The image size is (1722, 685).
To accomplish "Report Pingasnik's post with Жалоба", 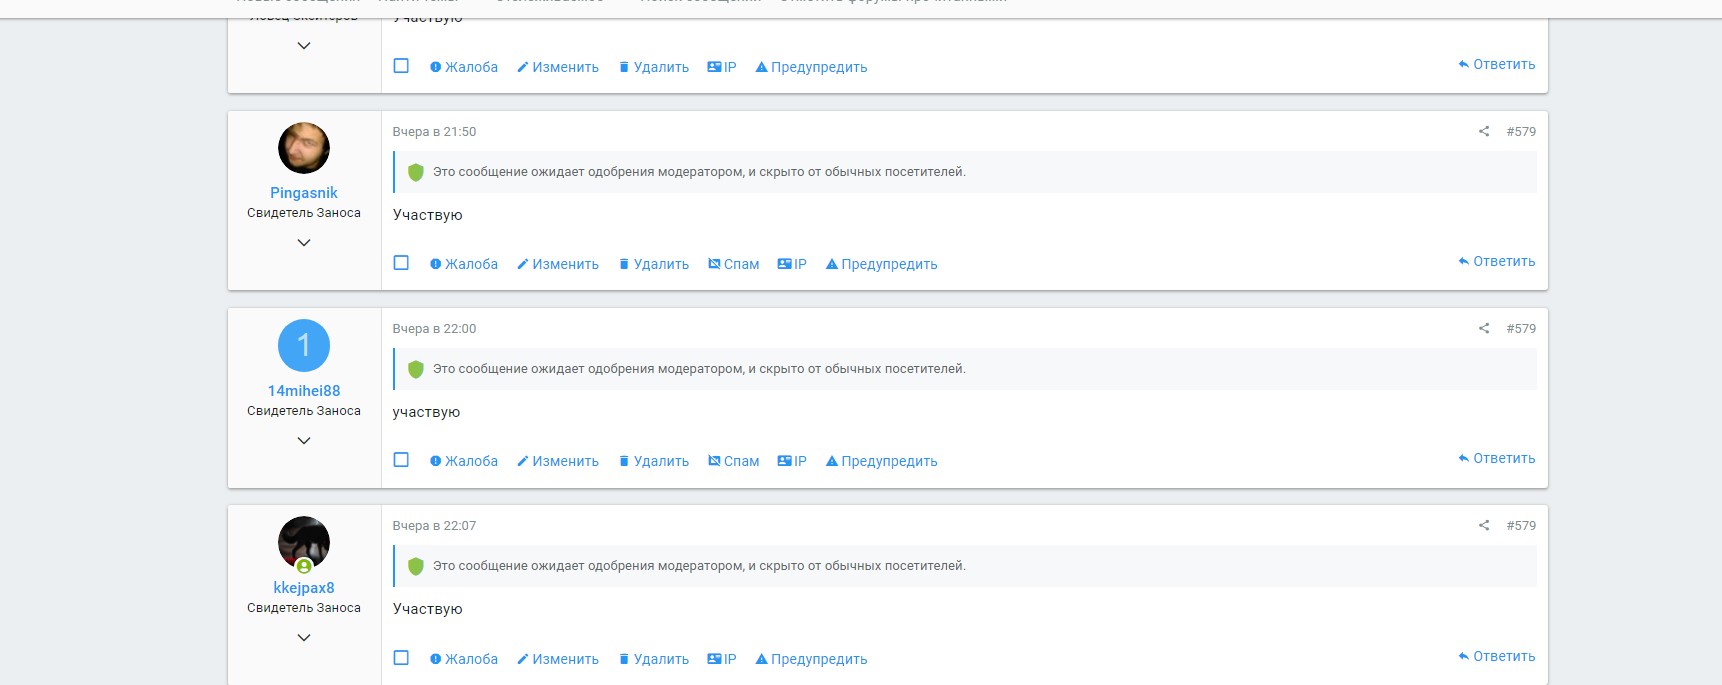I will 464,264.
